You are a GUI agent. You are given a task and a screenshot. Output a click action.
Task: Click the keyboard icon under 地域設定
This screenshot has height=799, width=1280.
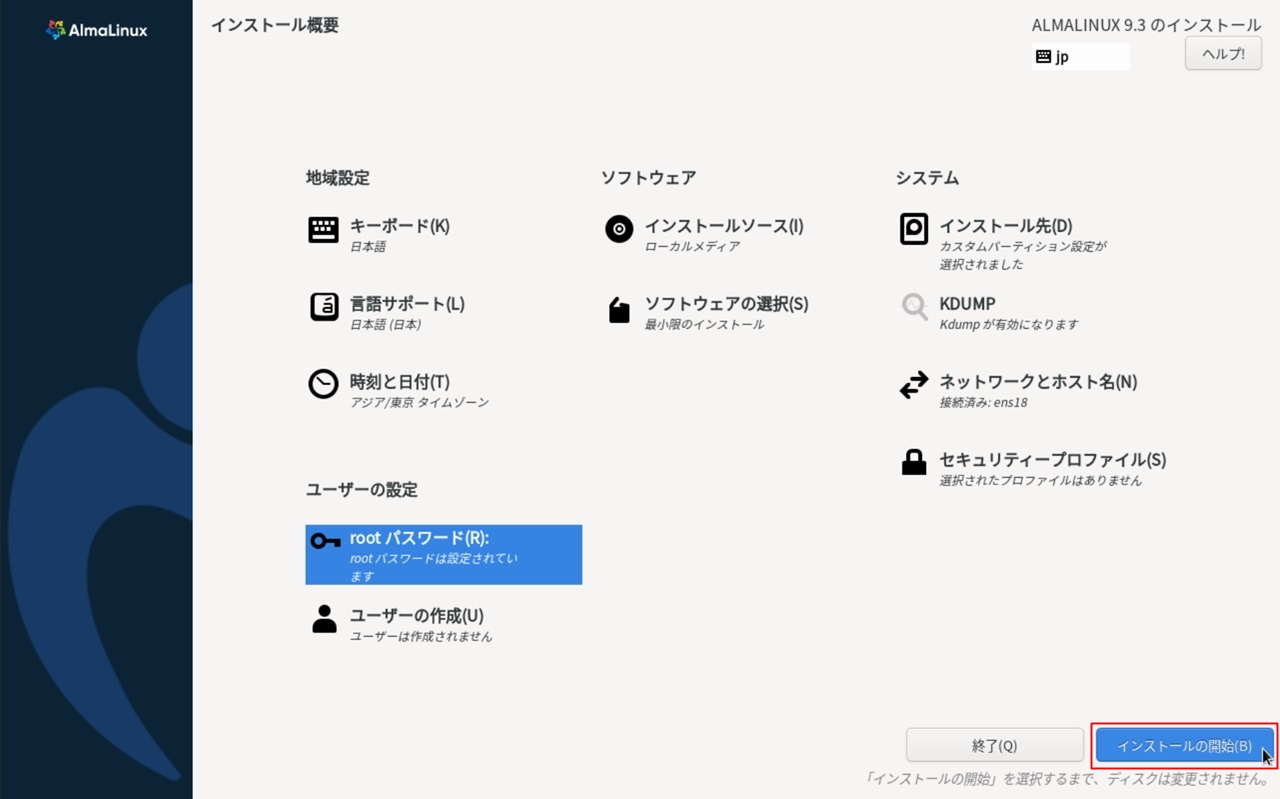pos(323,229)
